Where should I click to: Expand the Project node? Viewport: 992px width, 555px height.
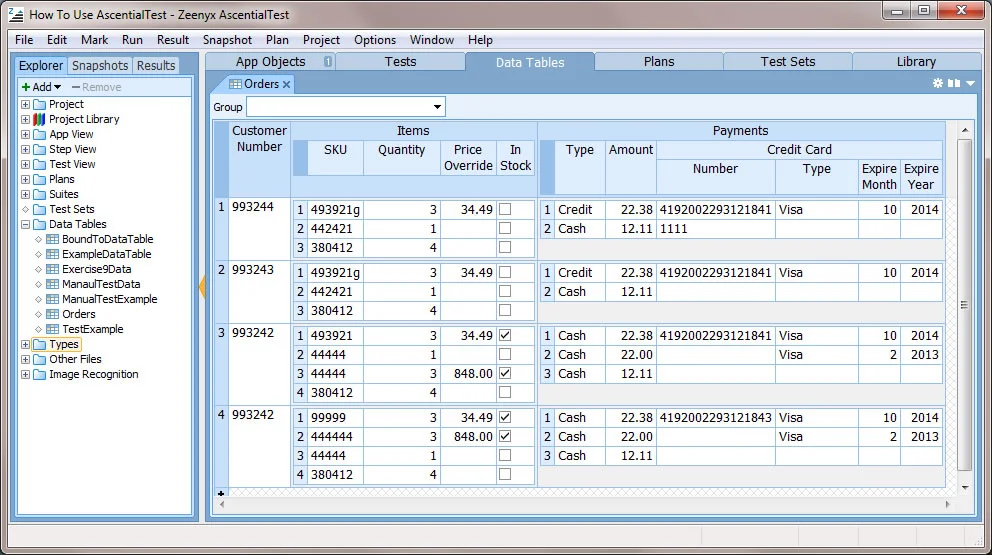25,104
